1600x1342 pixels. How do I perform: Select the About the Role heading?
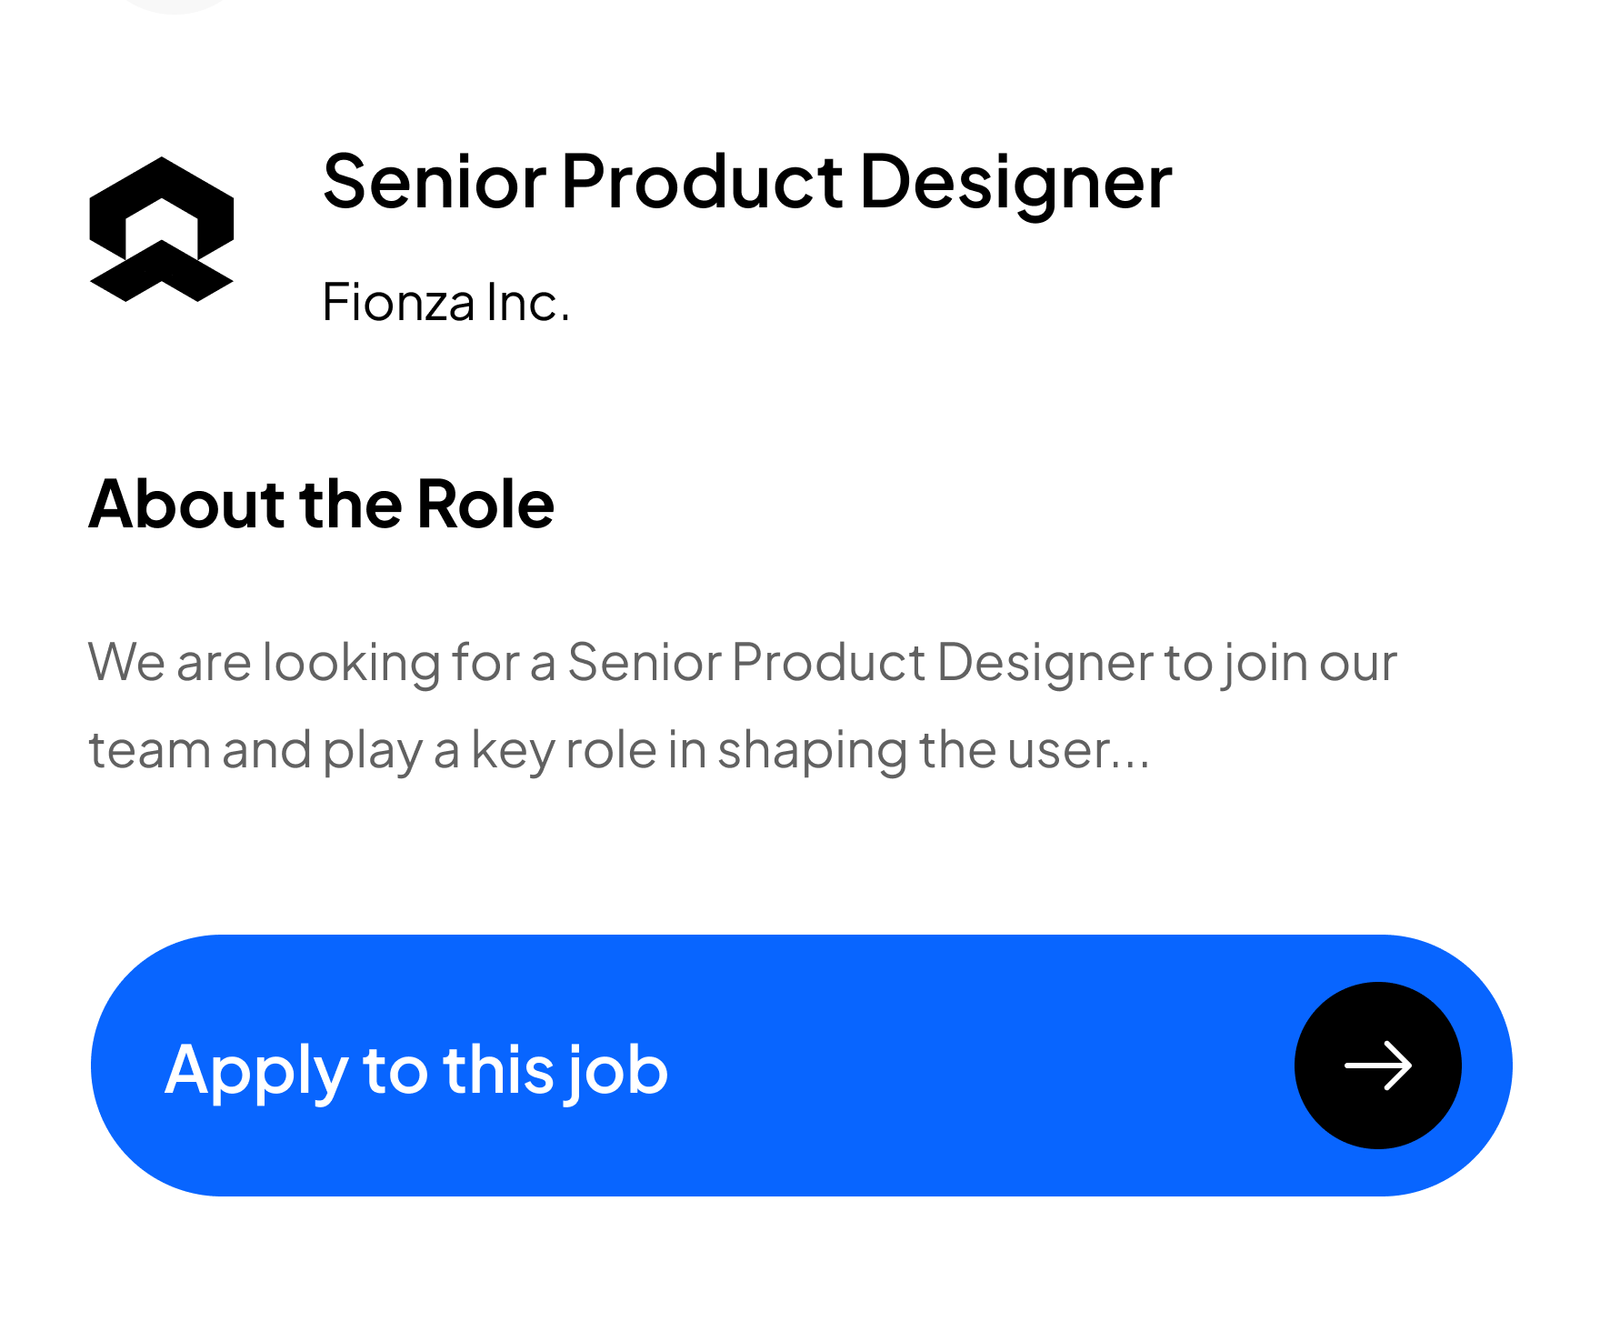[321, 503]
